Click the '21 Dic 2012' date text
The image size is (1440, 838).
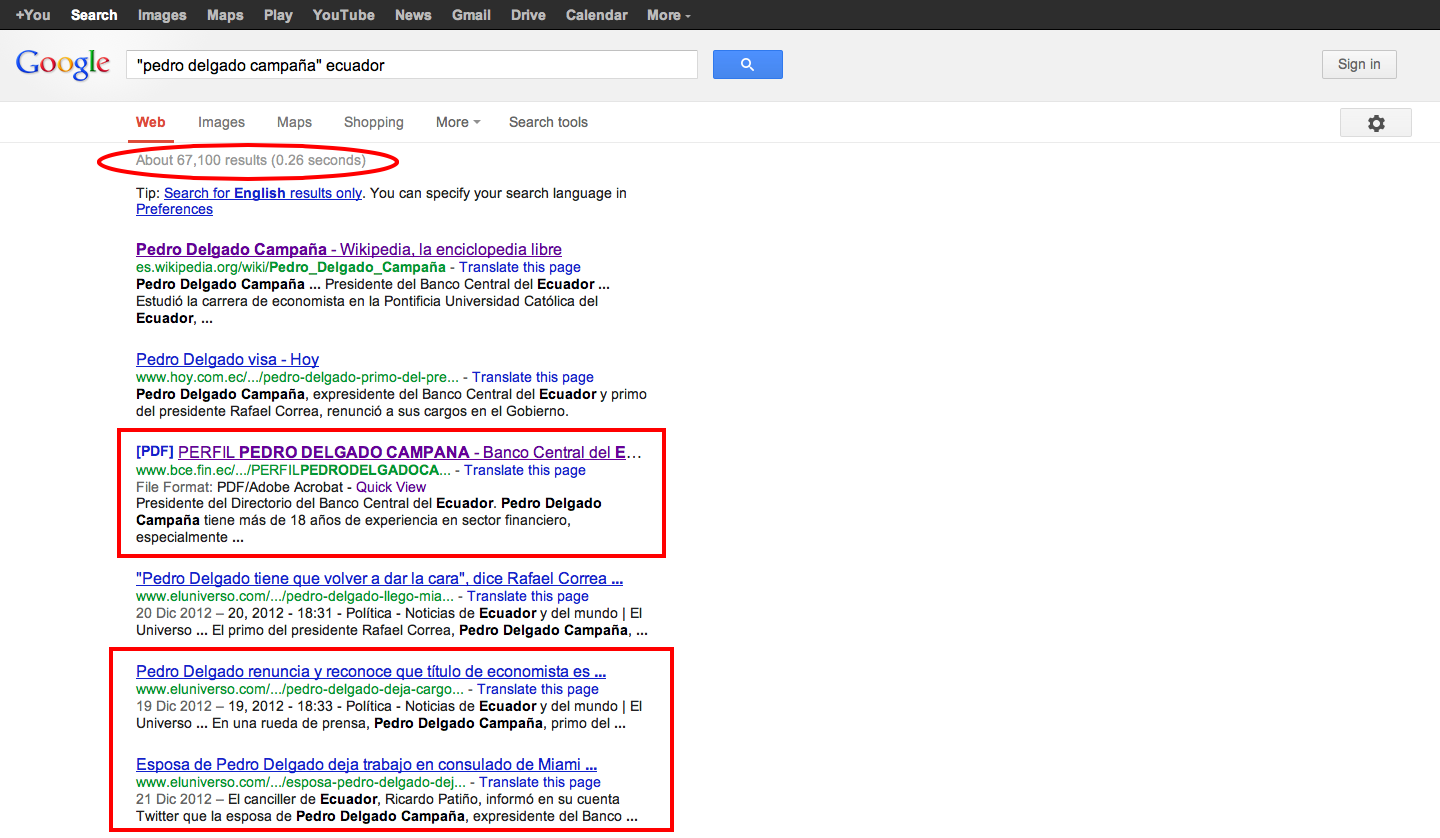tap(174, 799)
